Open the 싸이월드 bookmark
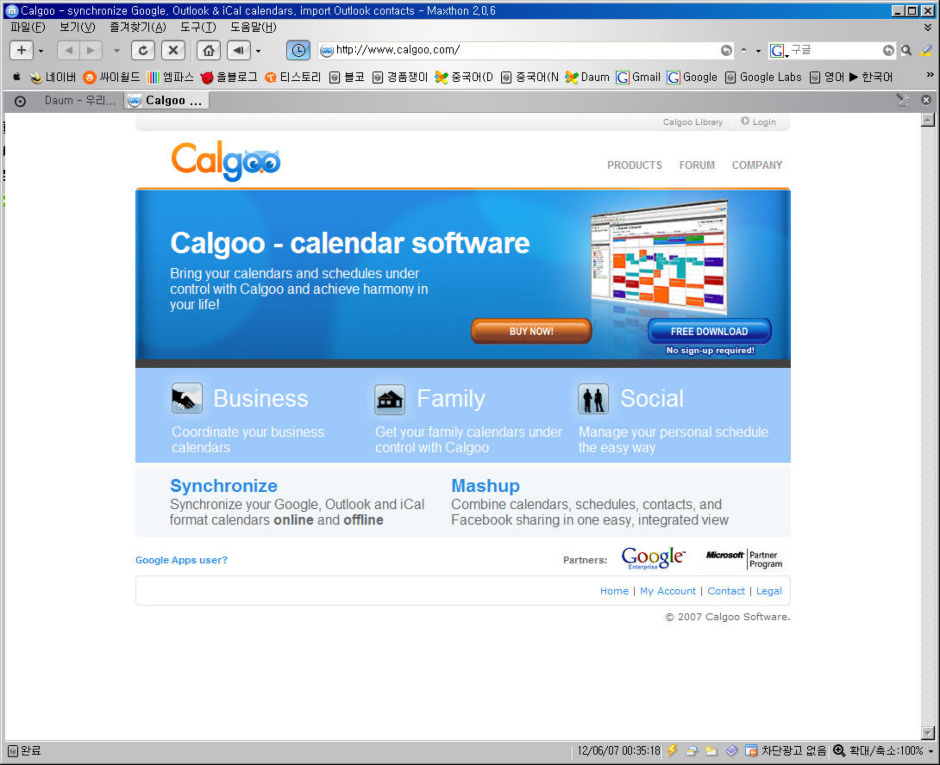This screenshot has width=940, height=765. (112, 77)
